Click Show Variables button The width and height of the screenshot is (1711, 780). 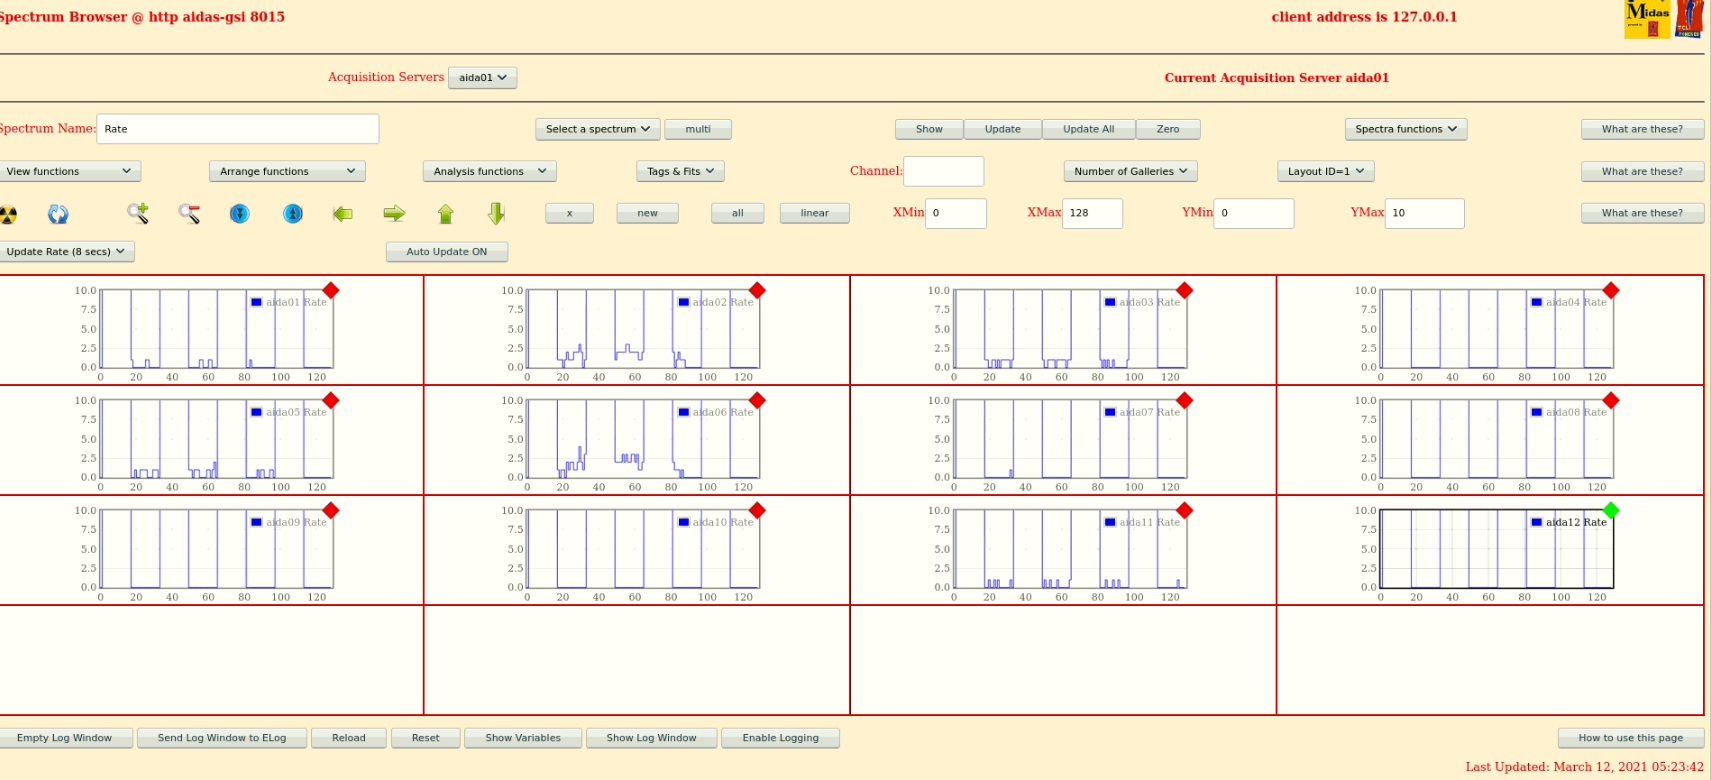pyautogui.click(x=523, y=738)
